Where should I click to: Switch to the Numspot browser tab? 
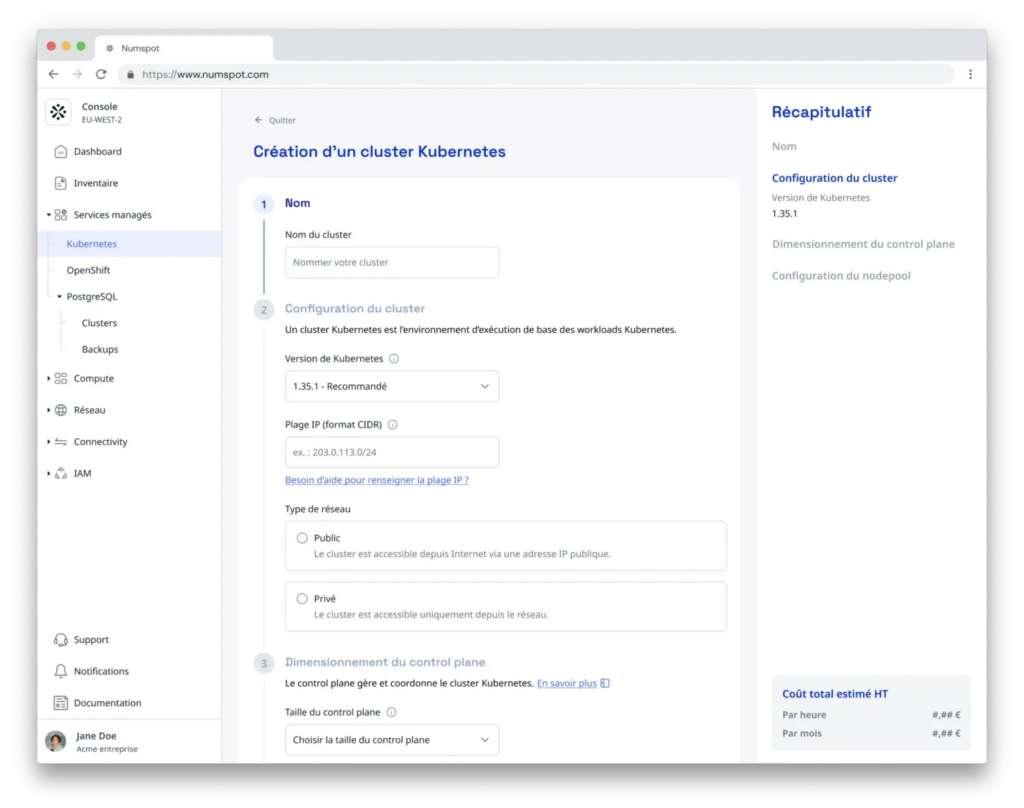pyautogui.click(x=184, y=48)
